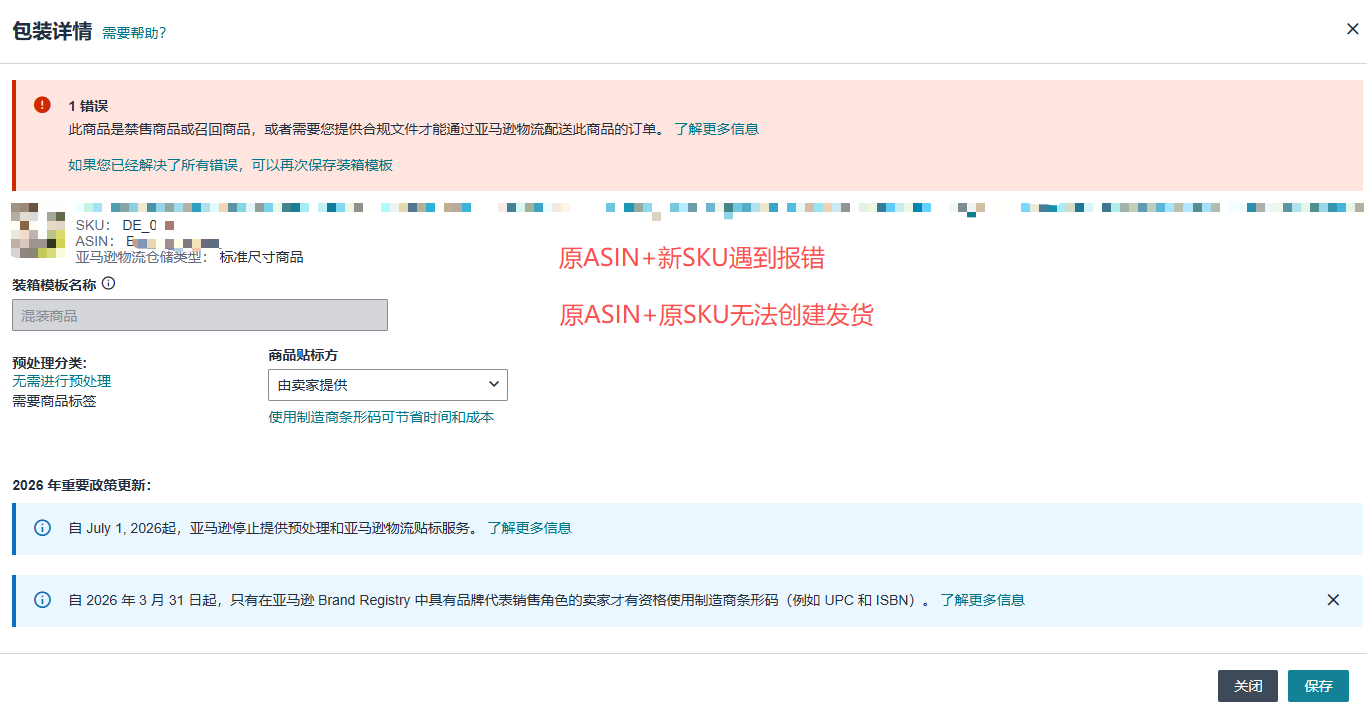Open the 需要帮助? help link
The image size is (1367, 715).
[x=134, y=33]
